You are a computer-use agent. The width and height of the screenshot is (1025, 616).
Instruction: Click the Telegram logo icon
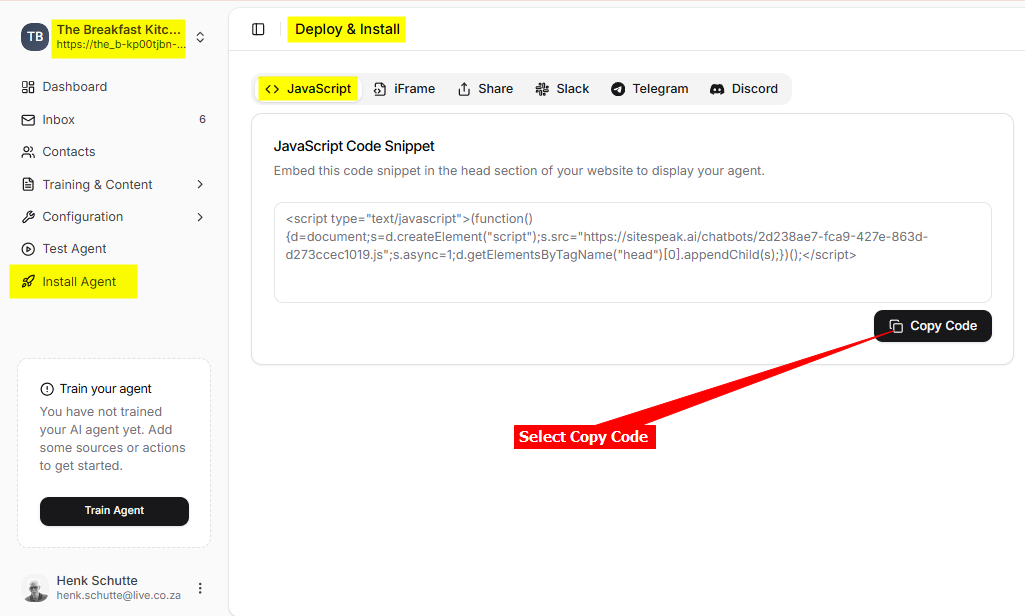point(618,89)
